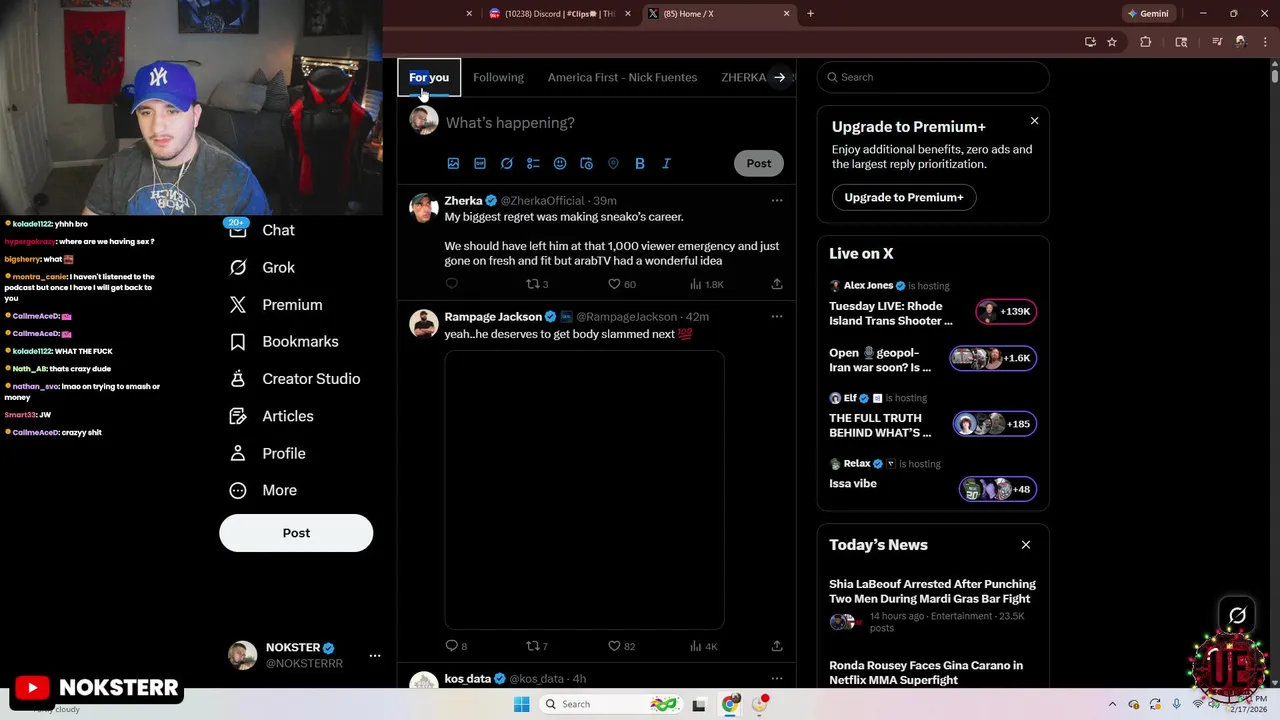
Task: Join Relax's Issa vibe space
Action: click(932, 479)
